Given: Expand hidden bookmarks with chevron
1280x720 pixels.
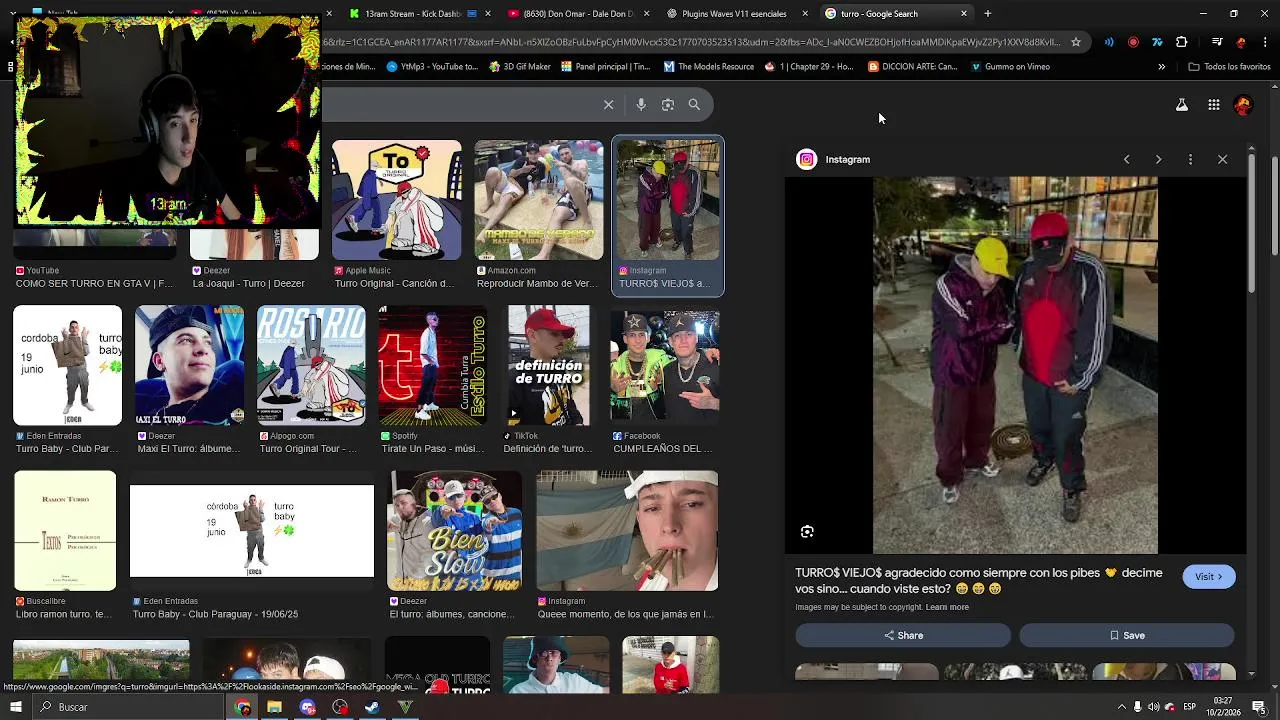Looking at the screenshot, I should (x=1161, y=67).
